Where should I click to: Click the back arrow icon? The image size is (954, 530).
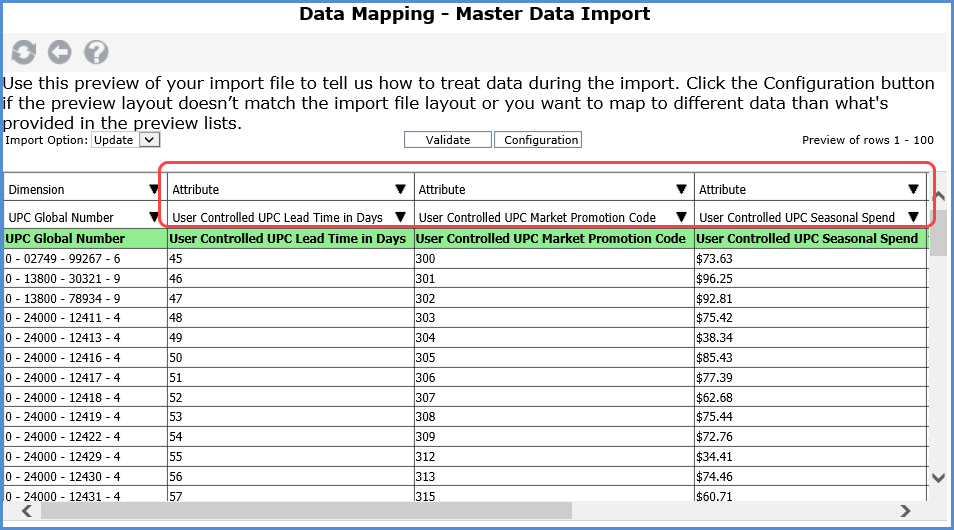(x=60, y=52)
